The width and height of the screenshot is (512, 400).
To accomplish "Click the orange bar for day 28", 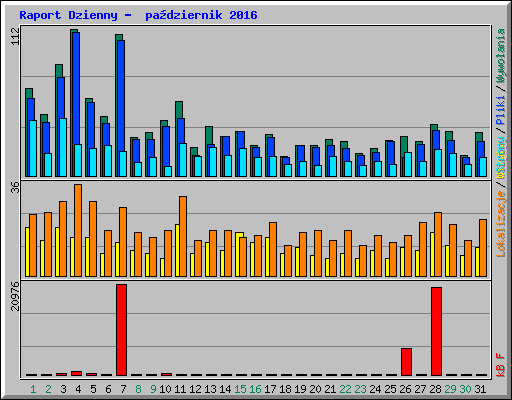I will (438, 244).
